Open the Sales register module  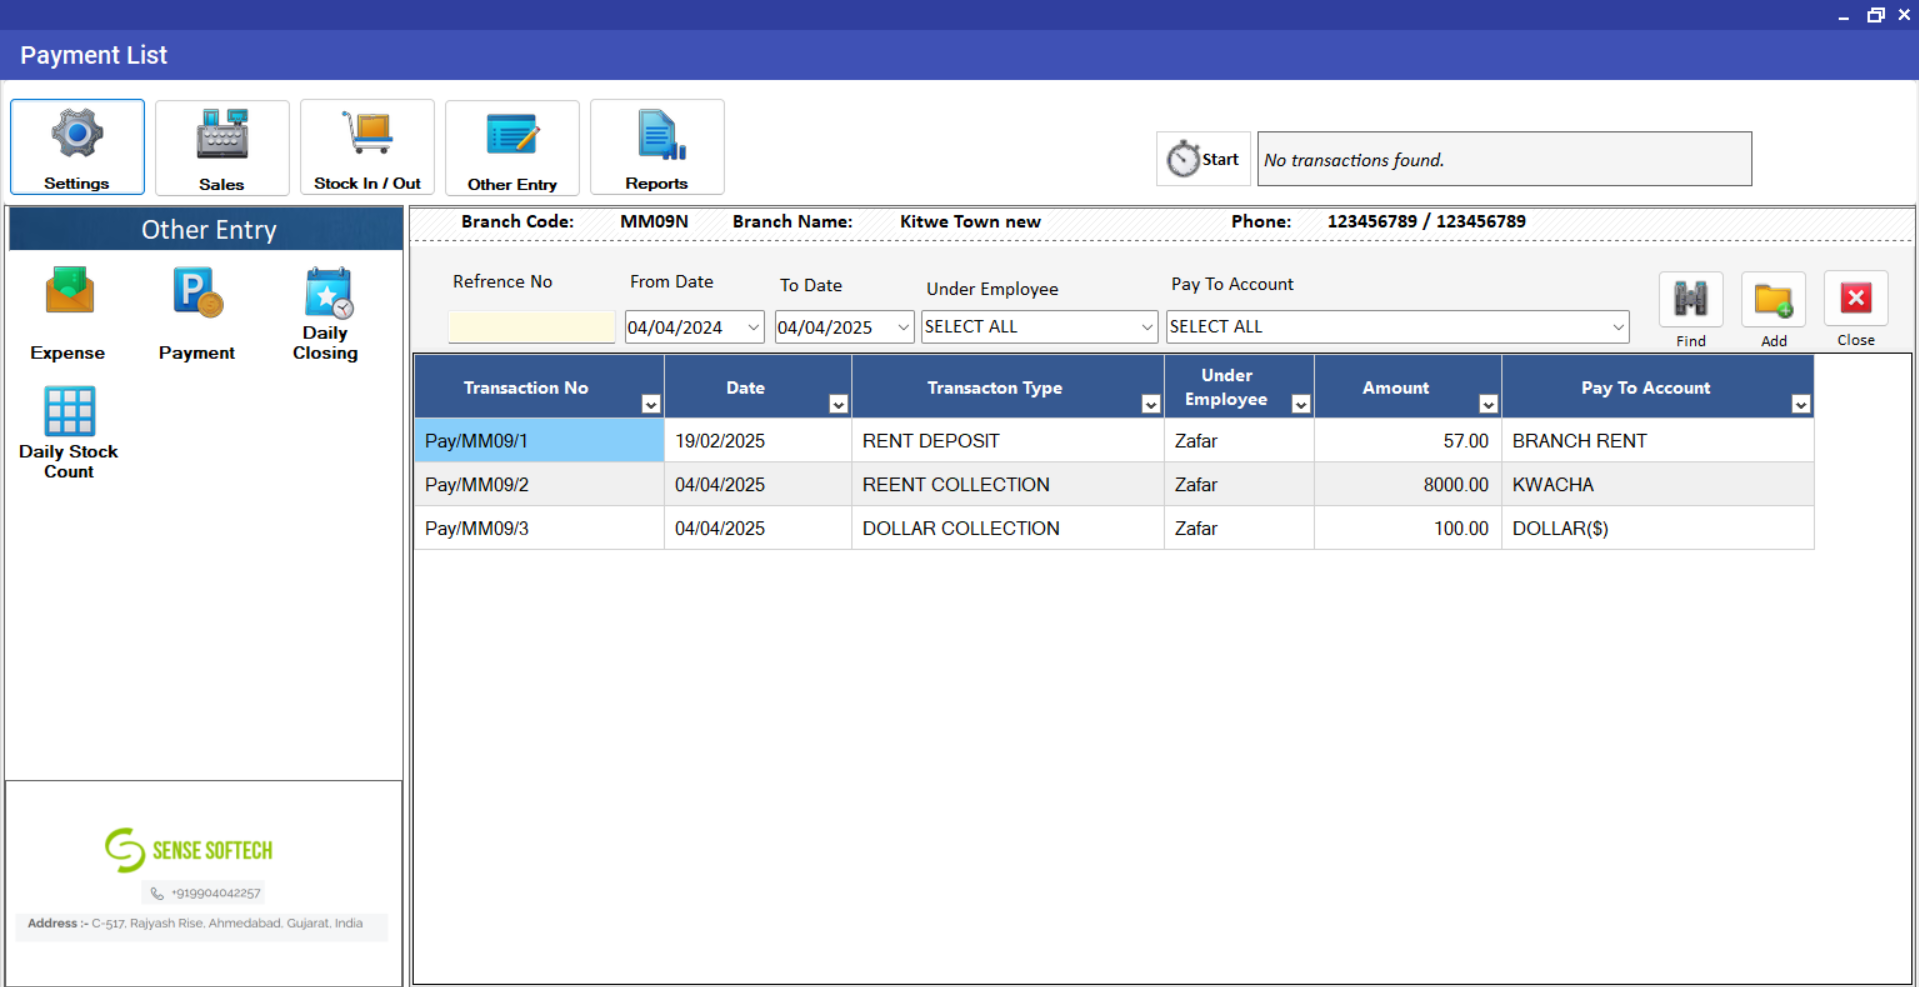[222, 147]
